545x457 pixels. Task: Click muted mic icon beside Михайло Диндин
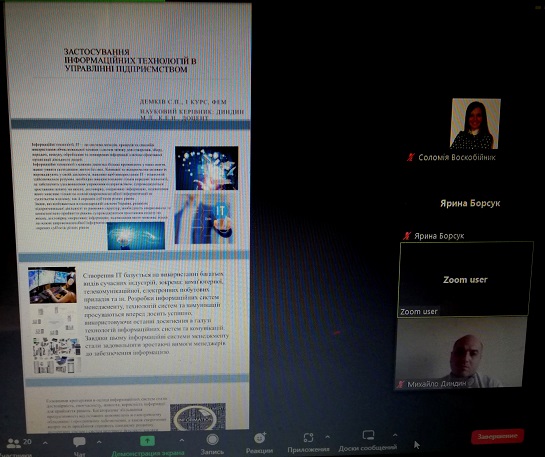coord(400,384)
